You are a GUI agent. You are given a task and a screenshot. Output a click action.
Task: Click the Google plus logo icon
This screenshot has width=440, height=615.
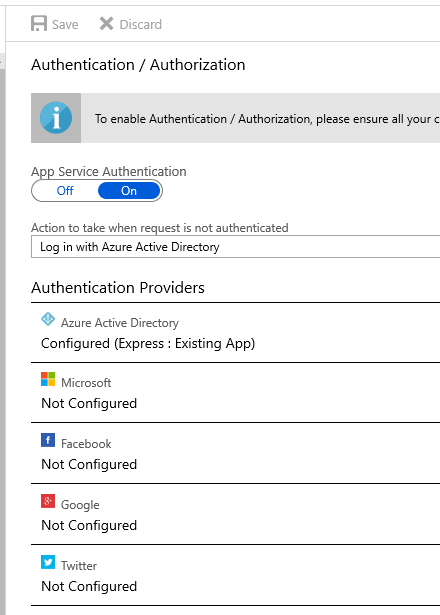point(48,501)
